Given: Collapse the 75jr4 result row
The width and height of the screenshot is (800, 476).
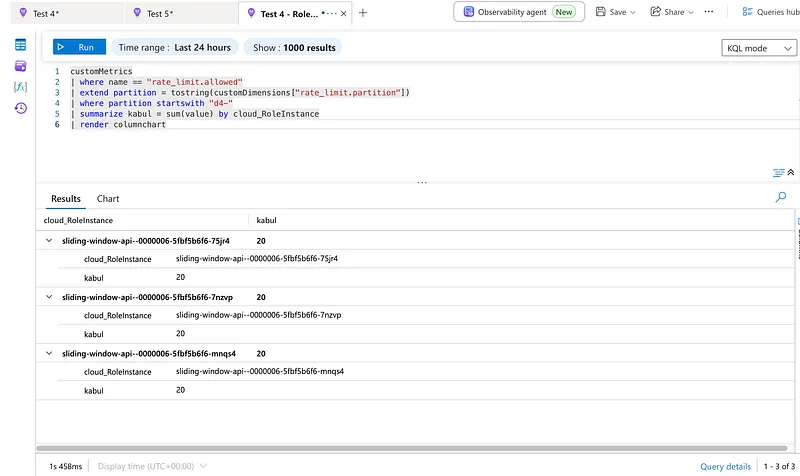Looking at the screenshot, I should pyautogui.click(x=49, y=240).
